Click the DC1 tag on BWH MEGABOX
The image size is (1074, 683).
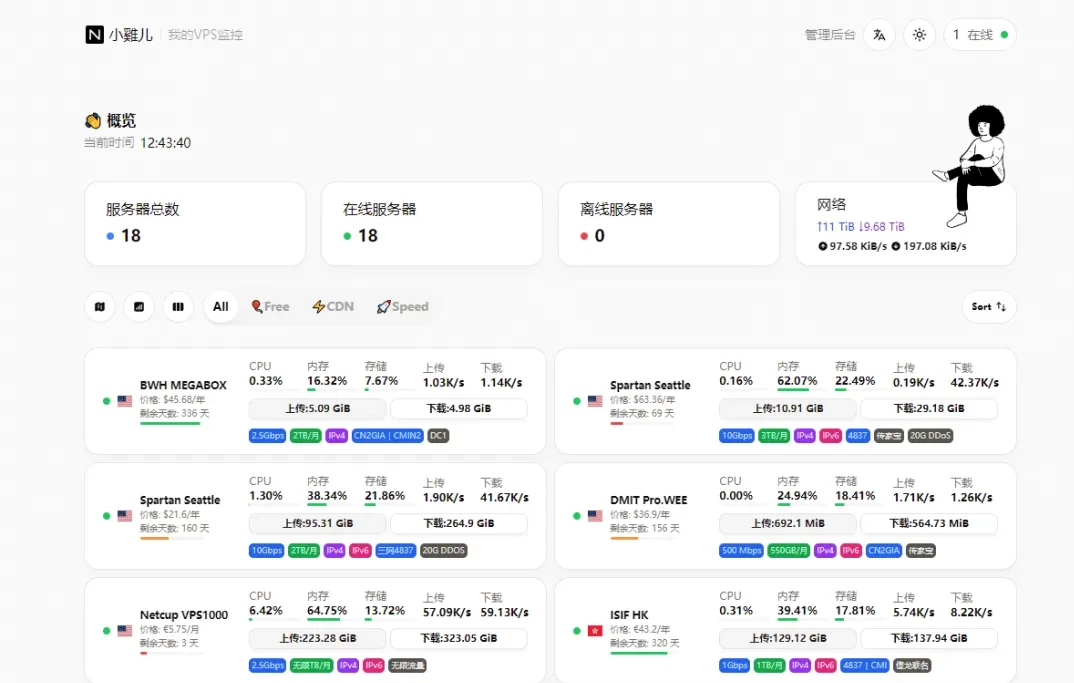click(438, 436)
